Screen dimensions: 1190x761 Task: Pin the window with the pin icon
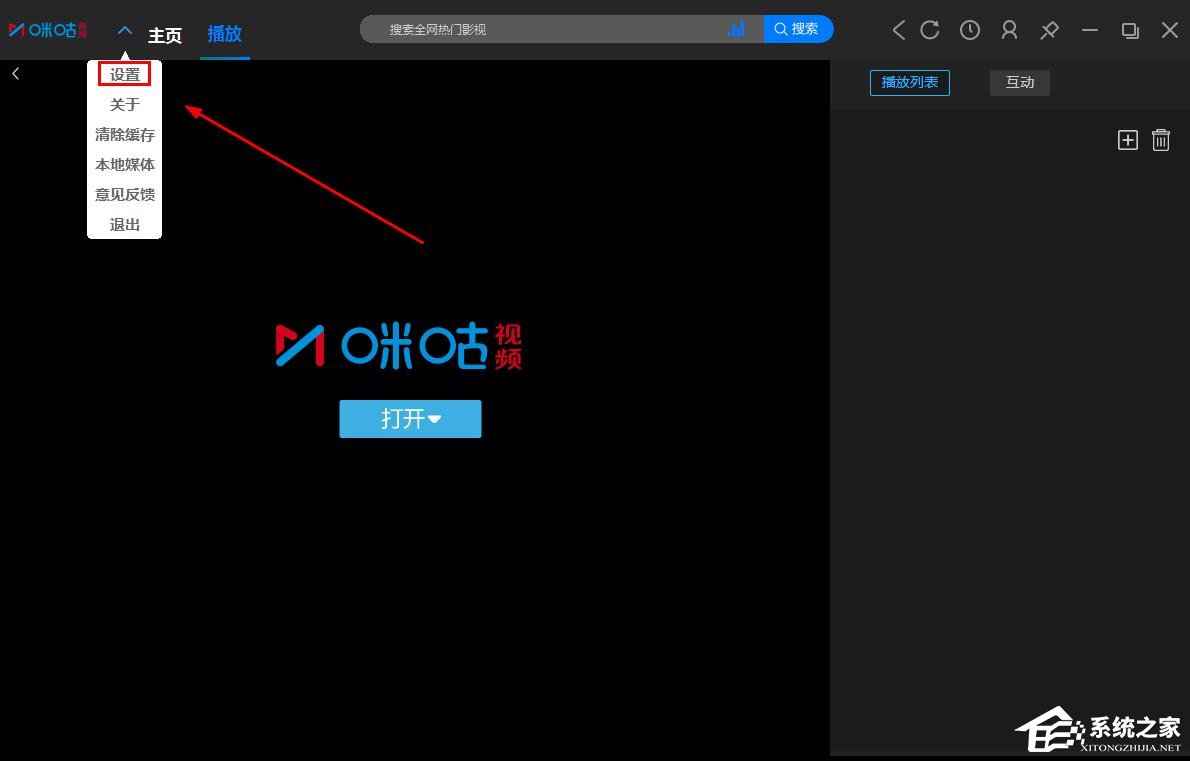click(1050, 30)
